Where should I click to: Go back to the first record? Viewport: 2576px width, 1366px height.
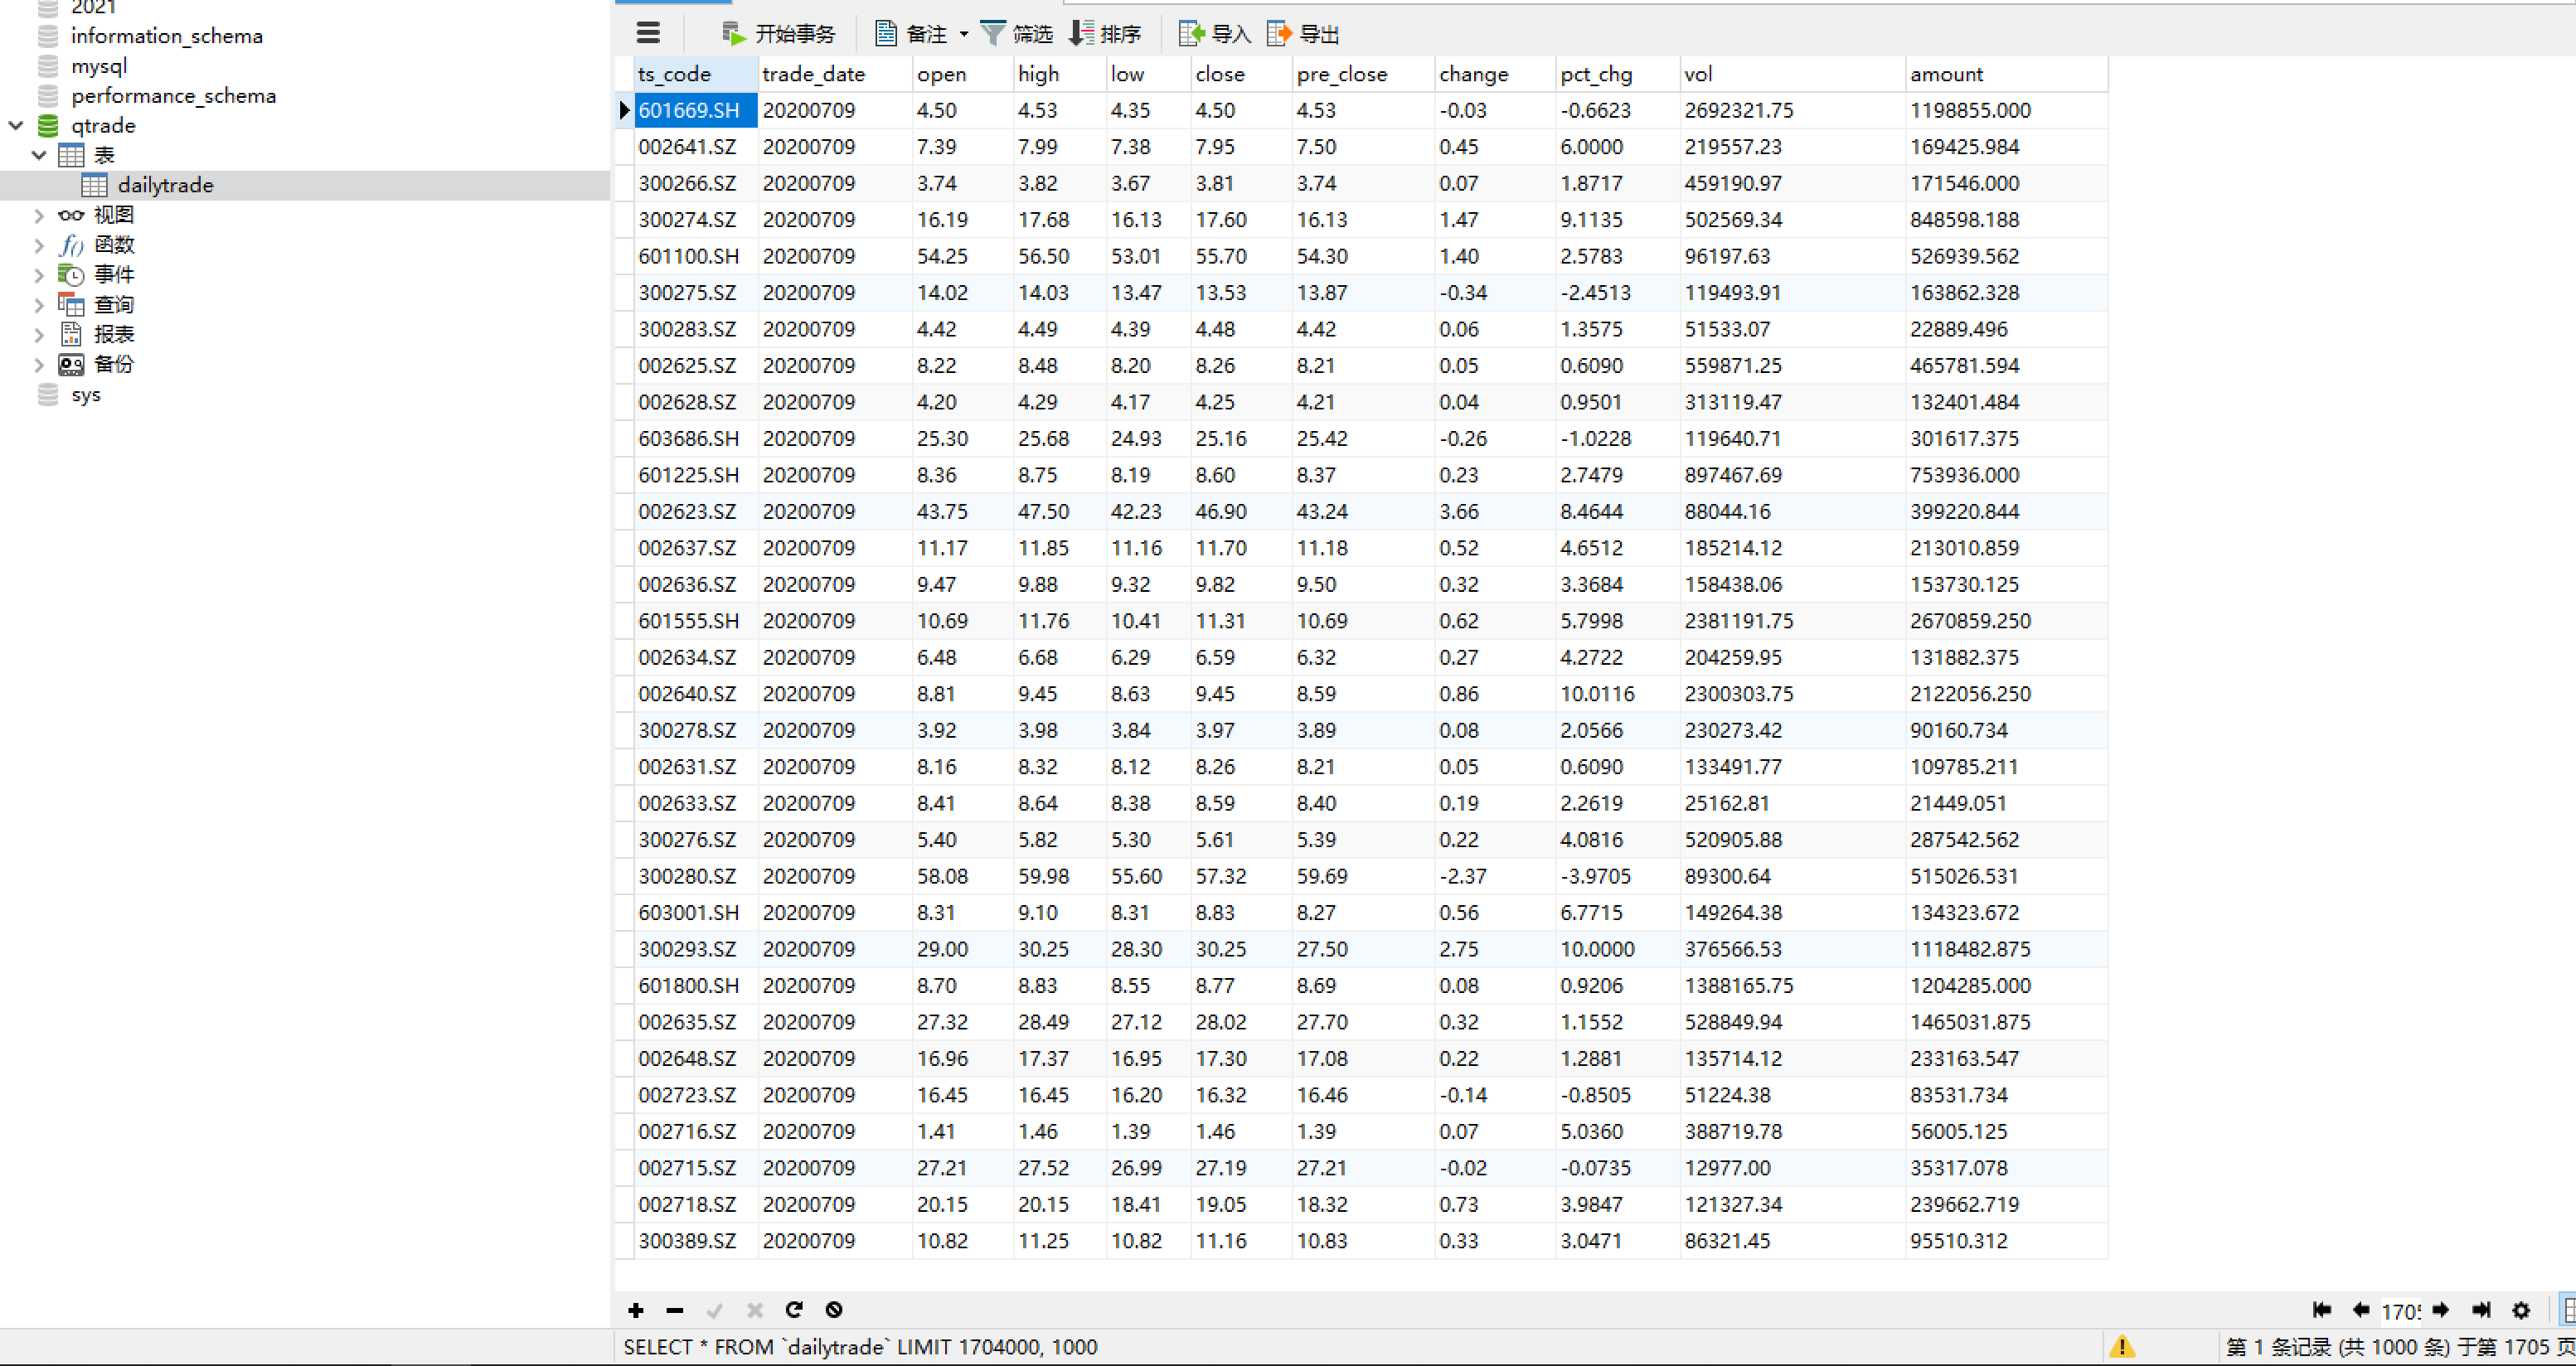click(x=2322, y=1310)
